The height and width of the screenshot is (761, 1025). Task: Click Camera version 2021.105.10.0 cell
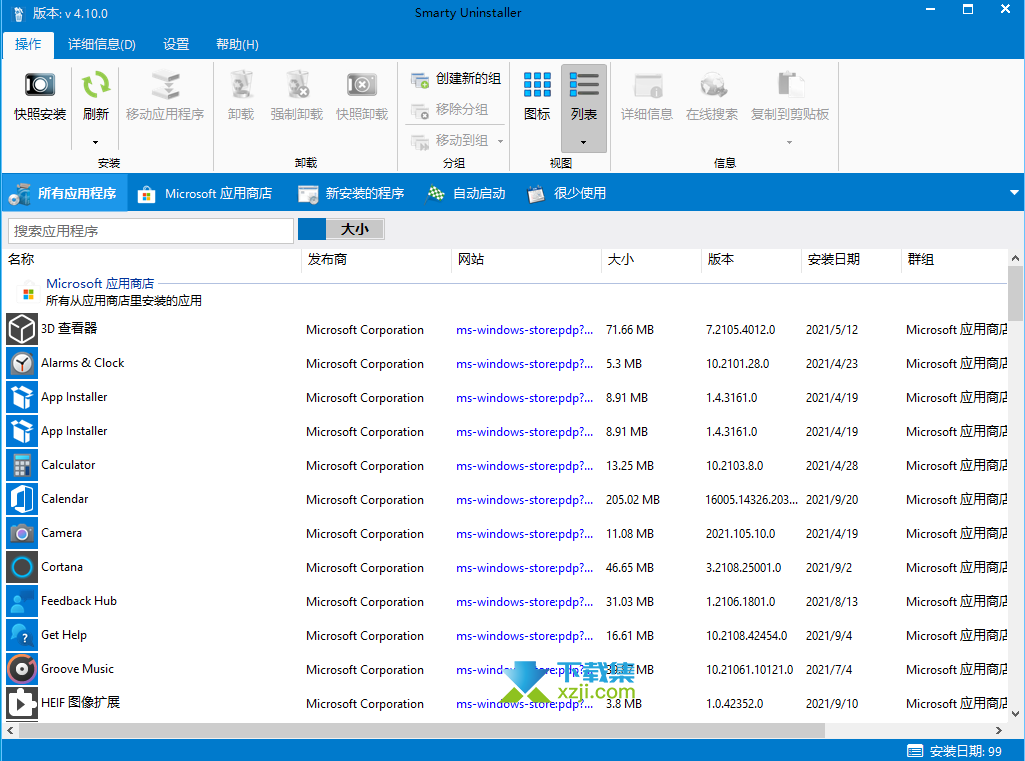[x=741, y=533]
